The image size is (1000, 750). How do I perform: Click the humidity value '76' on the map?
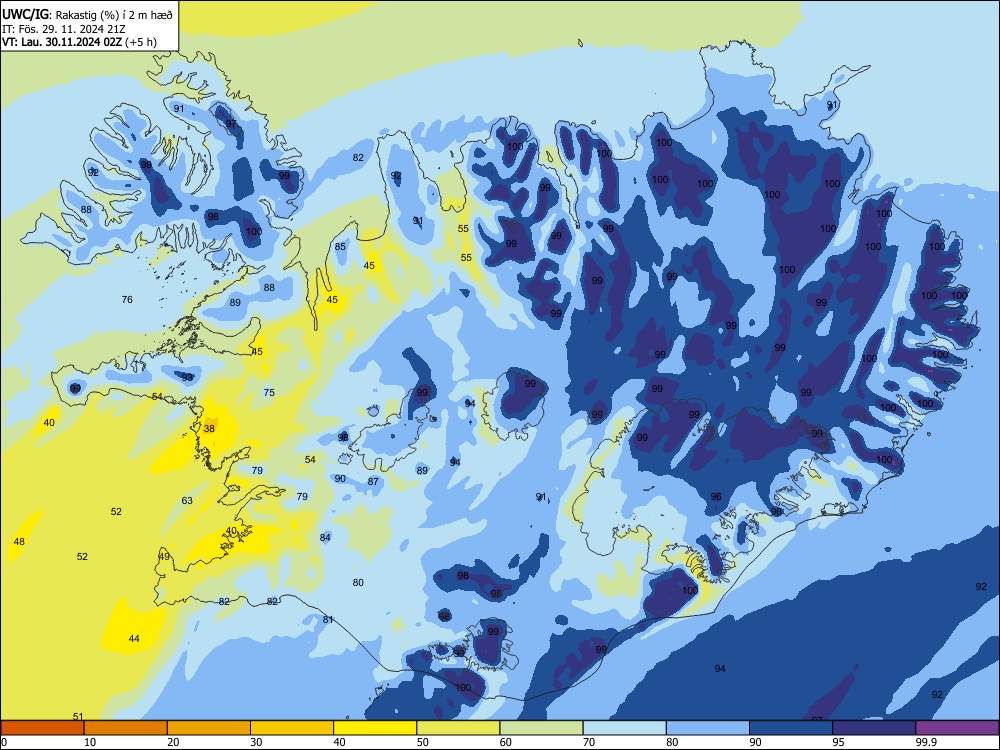point(127,299)
